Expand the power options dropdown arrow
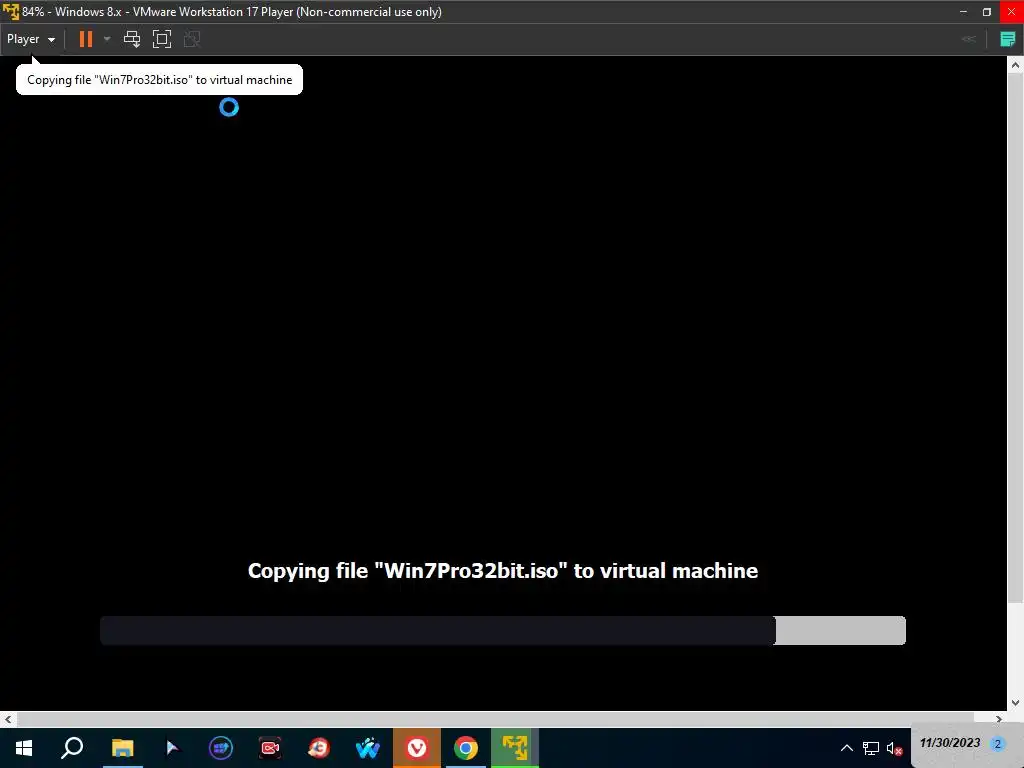1024x768 pixels. (x=107, y=39)
